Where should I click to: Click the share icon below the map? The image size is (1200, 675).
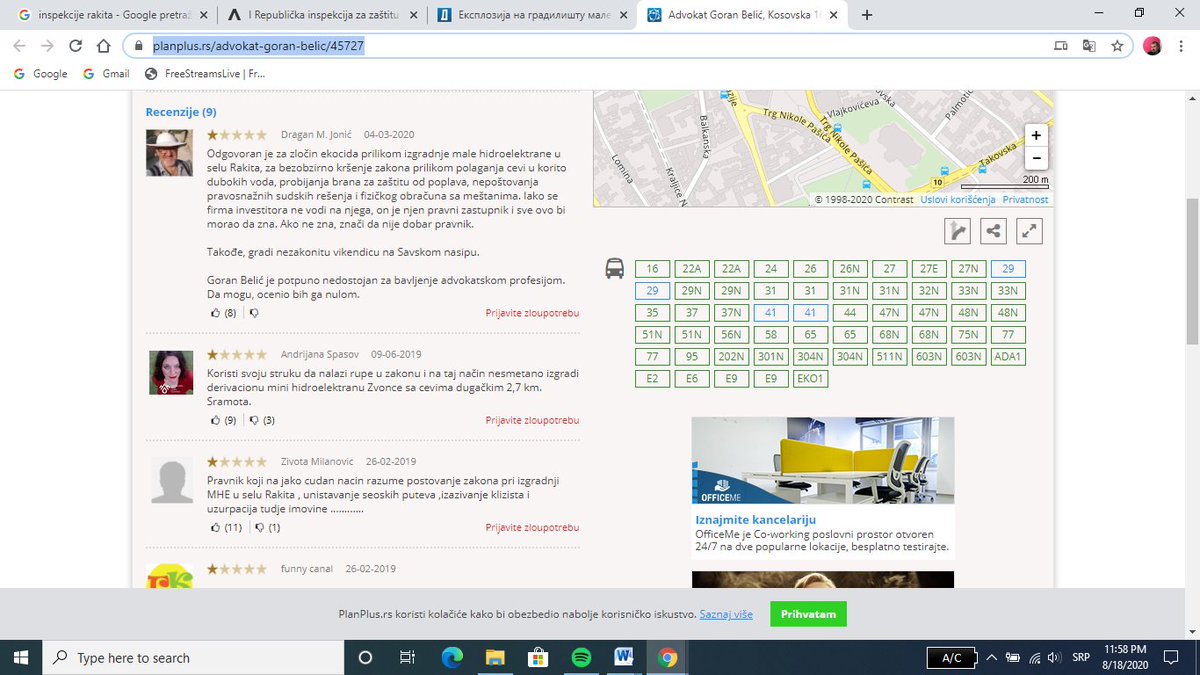pos(993,231)
